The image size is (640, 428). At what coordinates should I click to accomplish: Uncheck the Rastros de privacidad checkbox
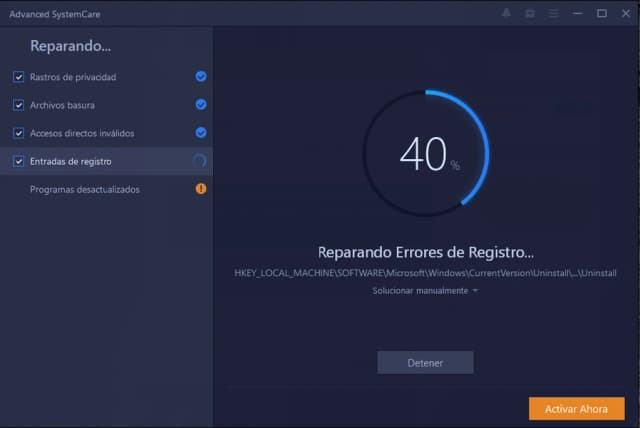coord(18,77)
